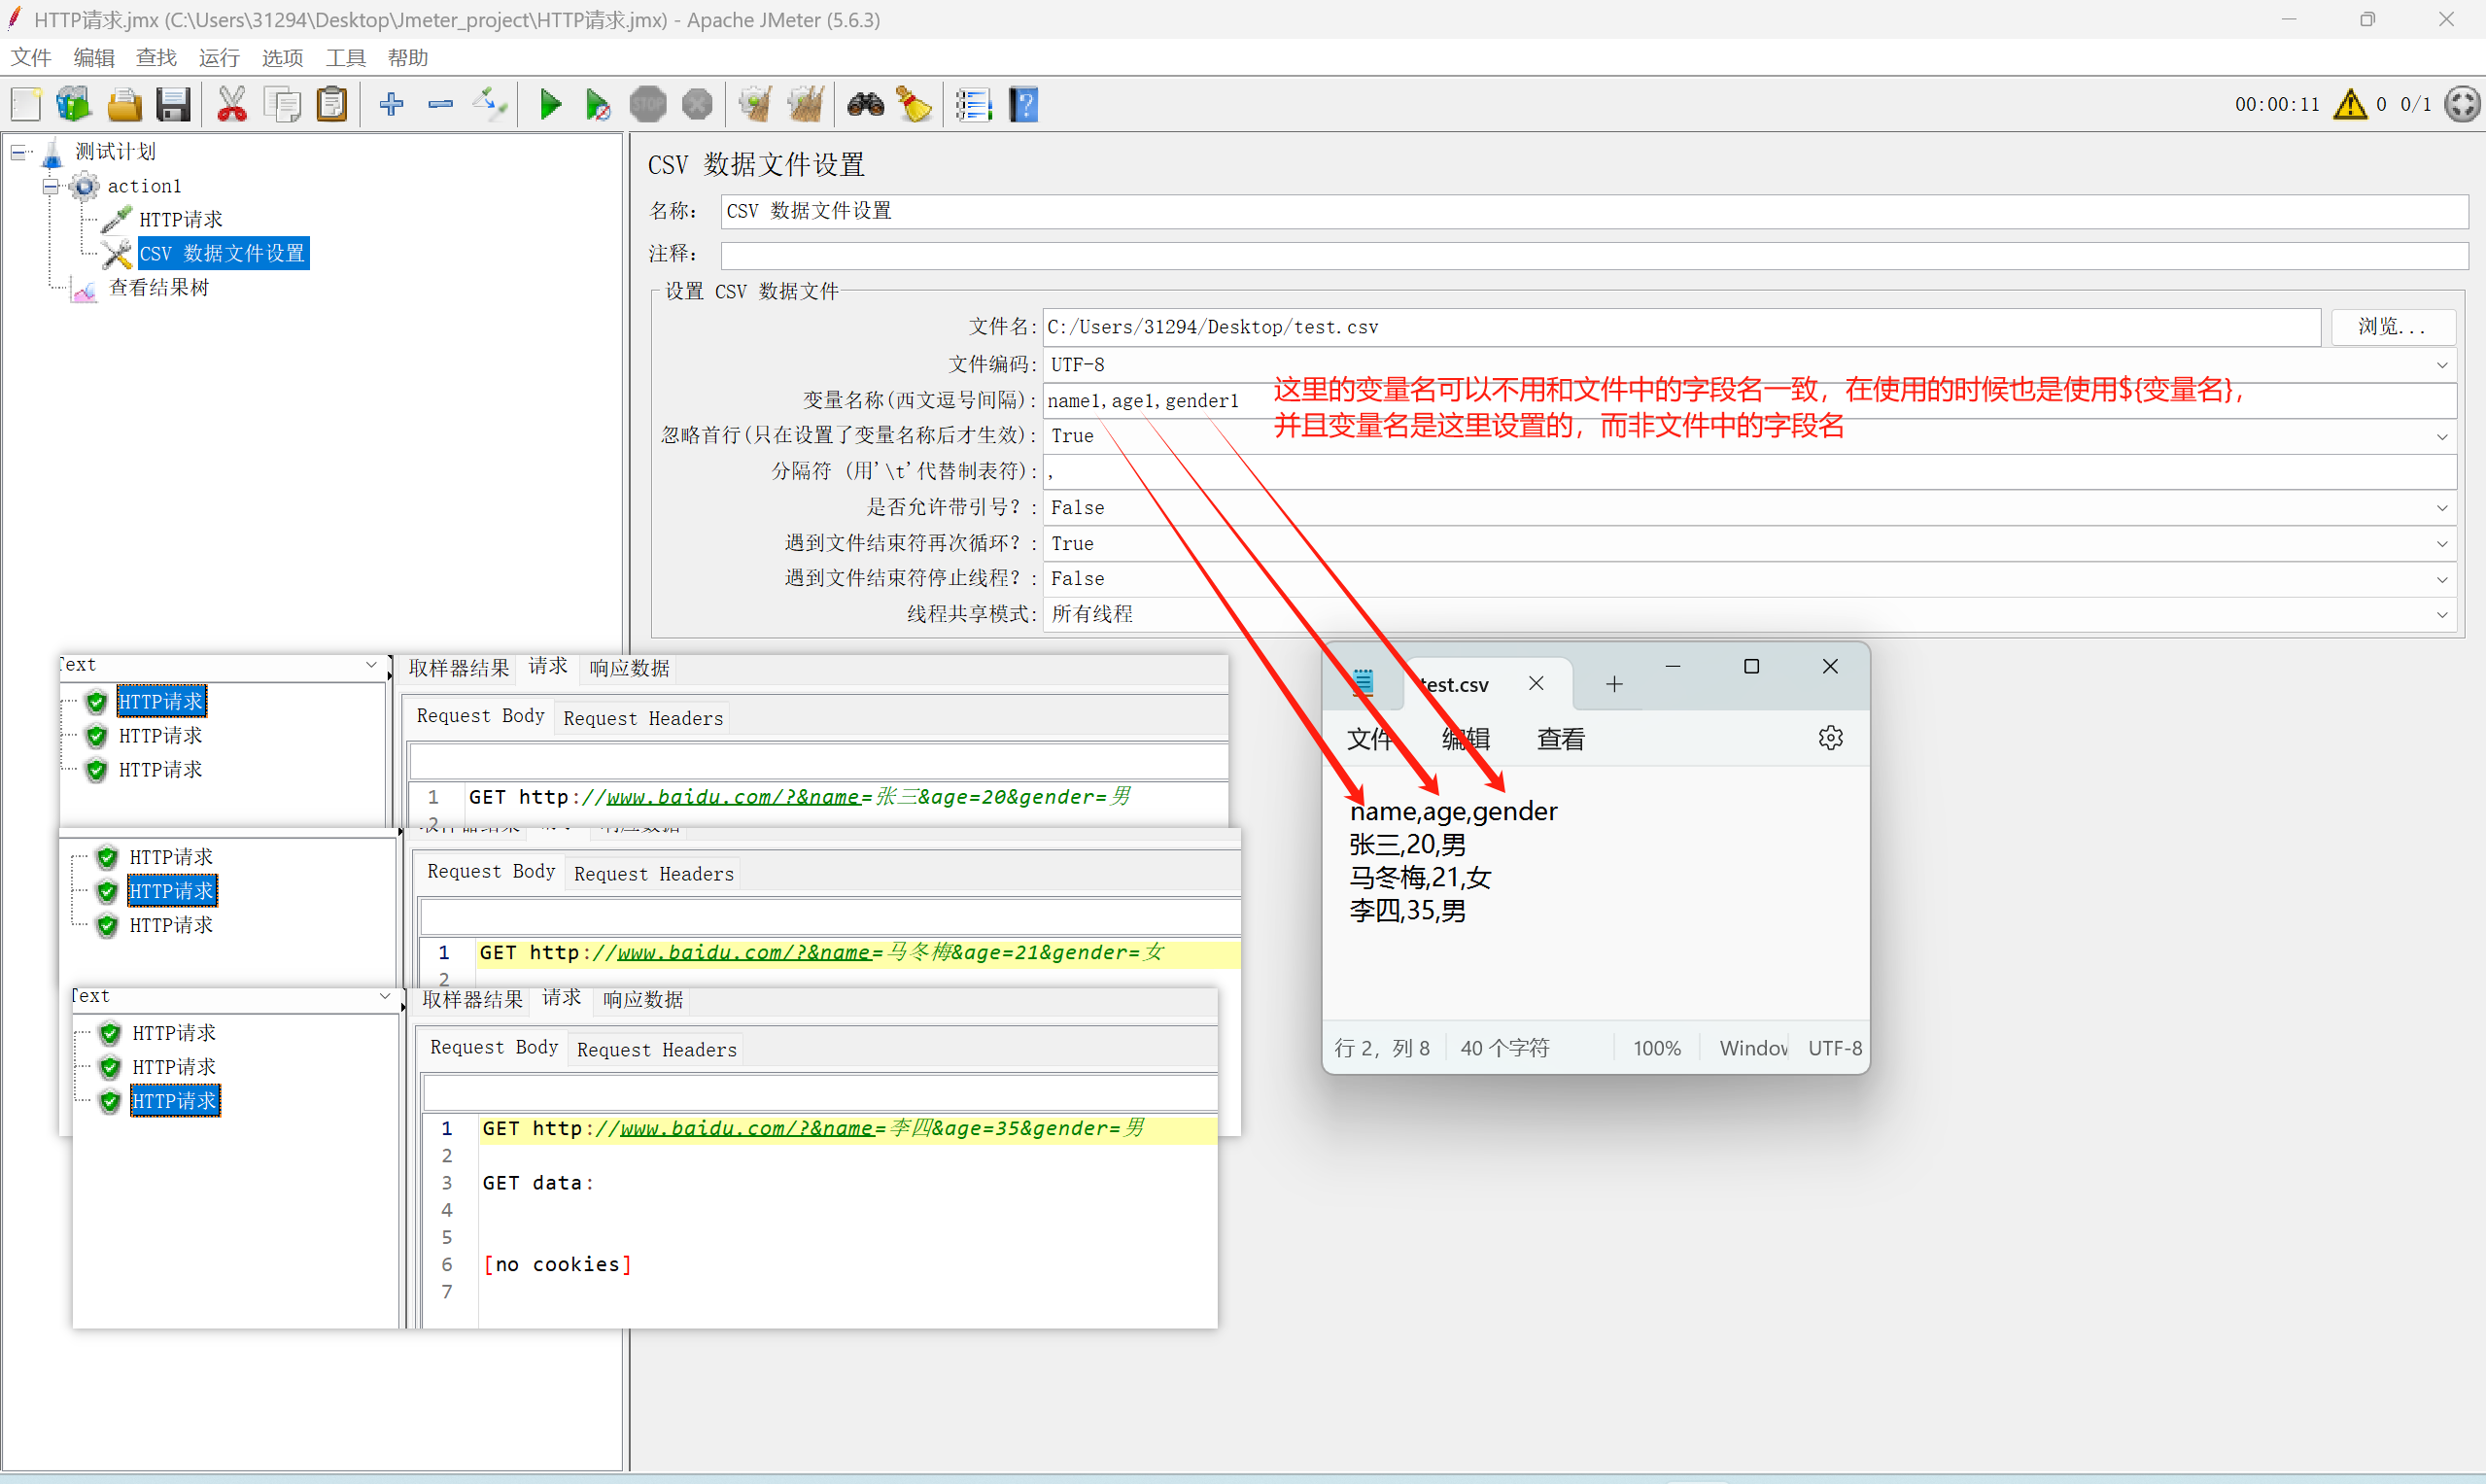This screenshot has width=2486, height=1484.
Task: Click the green Start run icon
Action: pos(550,104)
